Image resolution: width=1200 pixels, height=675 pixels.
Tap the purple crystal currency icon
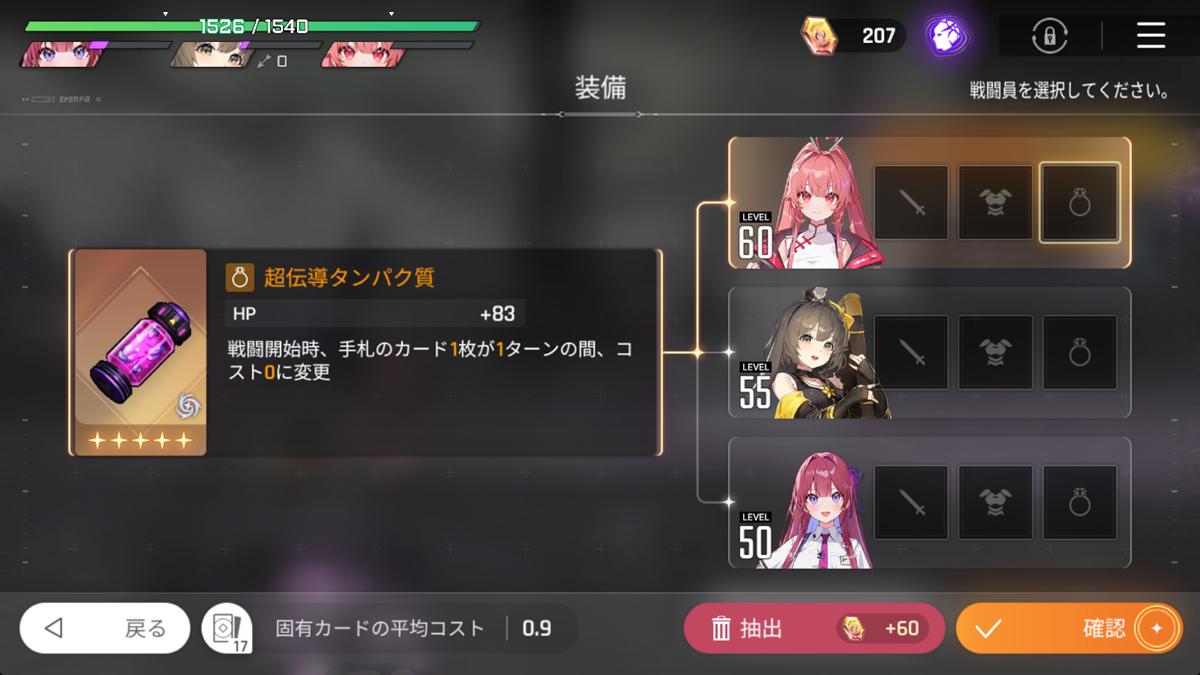944,36
